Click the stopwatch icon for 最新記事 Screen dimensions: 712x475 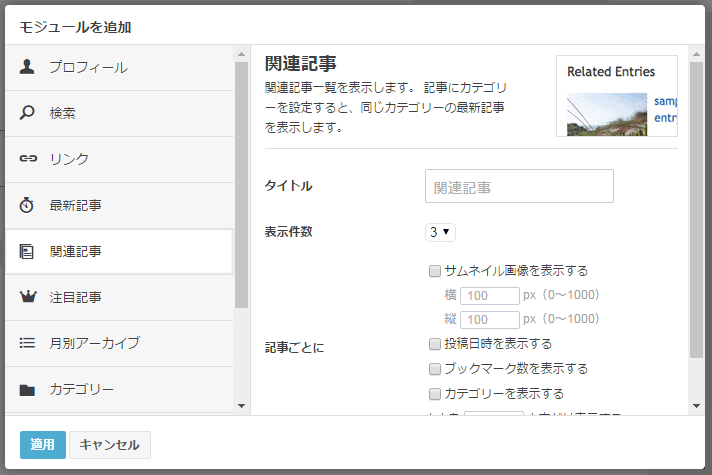point(26,205)
